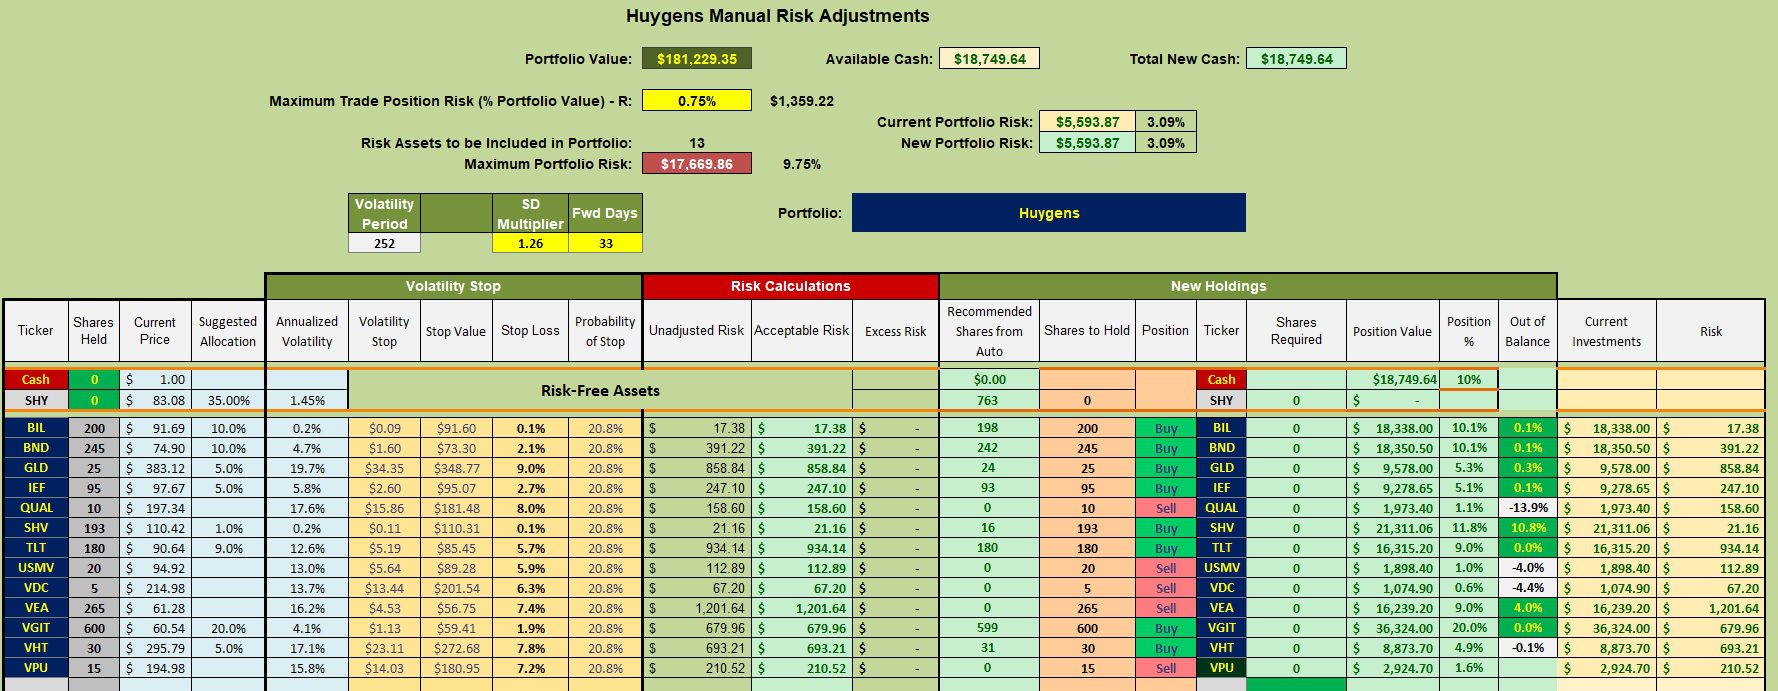
Task: Click IEF annualized volatility 5.8%
Action: (307, 488)
